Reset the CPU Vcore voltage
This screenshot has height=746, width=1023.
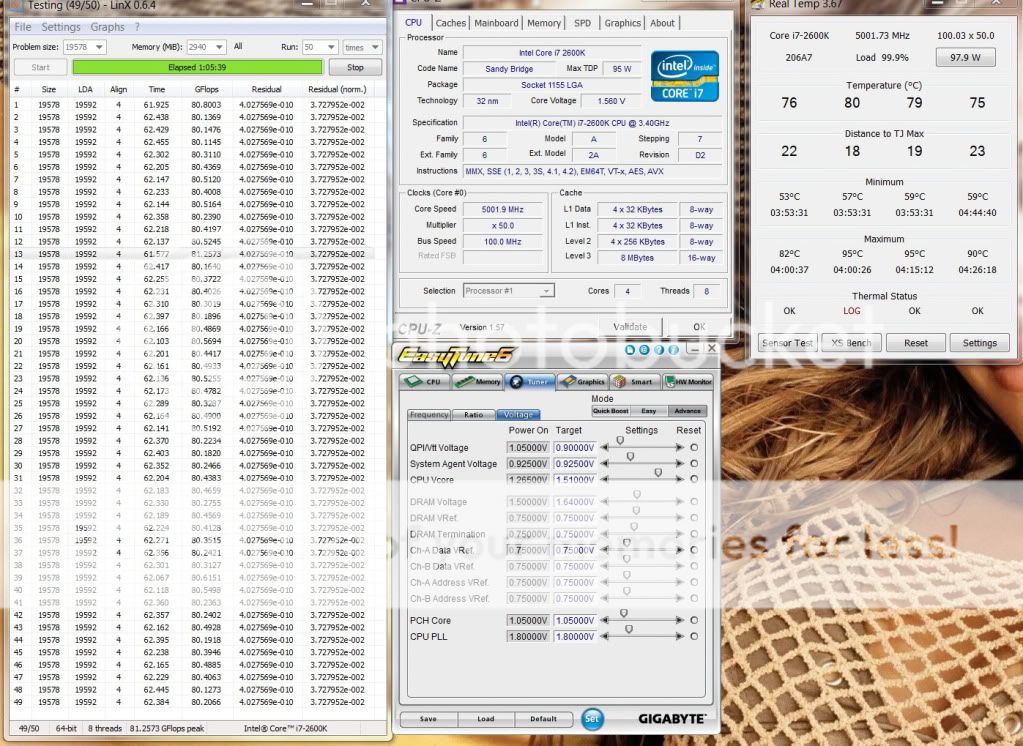click(x=694, y=480)
